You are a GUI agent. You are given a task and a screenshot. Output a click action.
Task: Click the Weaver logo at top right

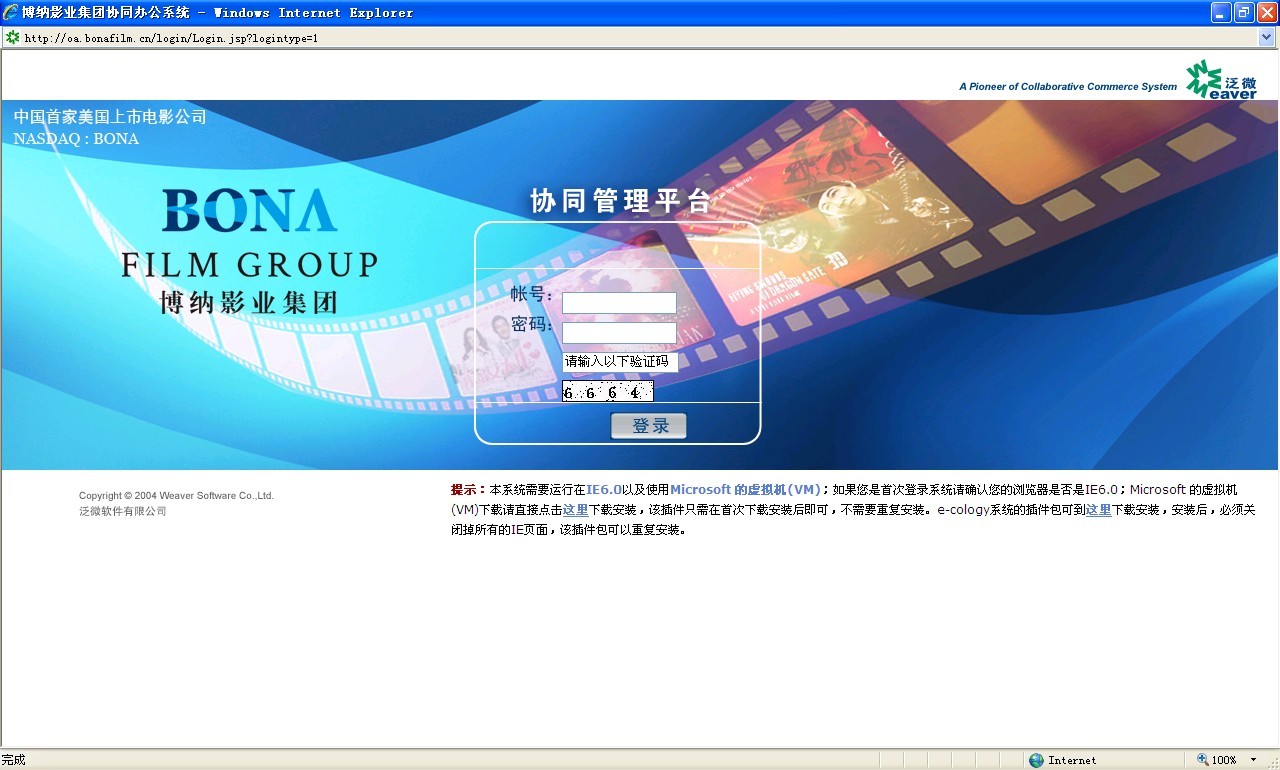[x=1221, y=79]
